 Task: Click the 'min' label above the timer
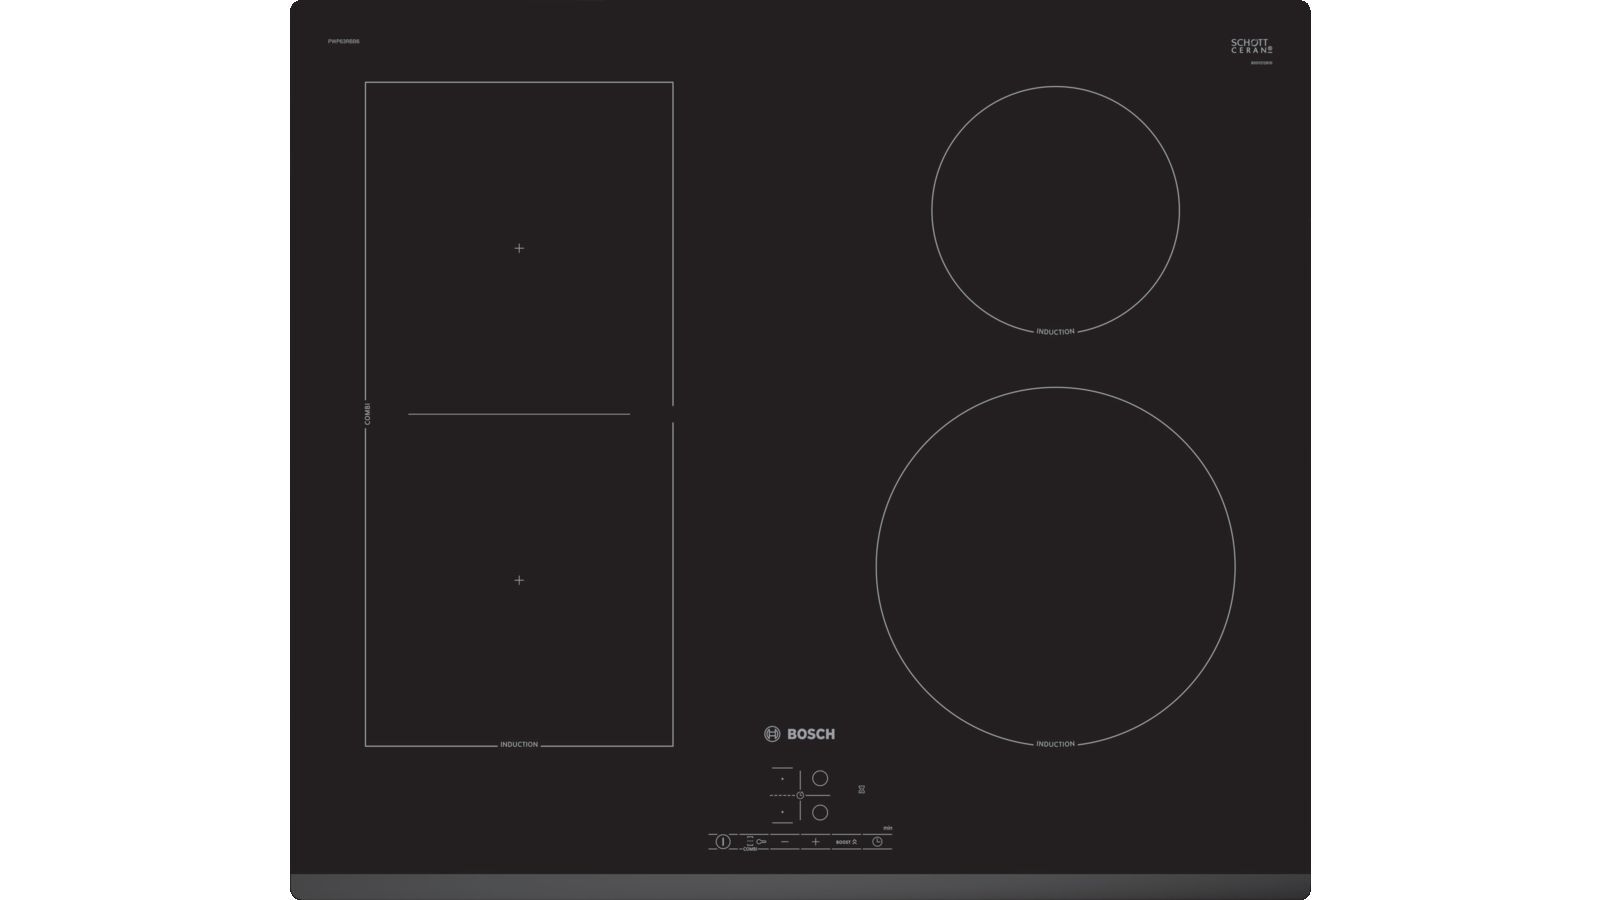coord(888,828)
